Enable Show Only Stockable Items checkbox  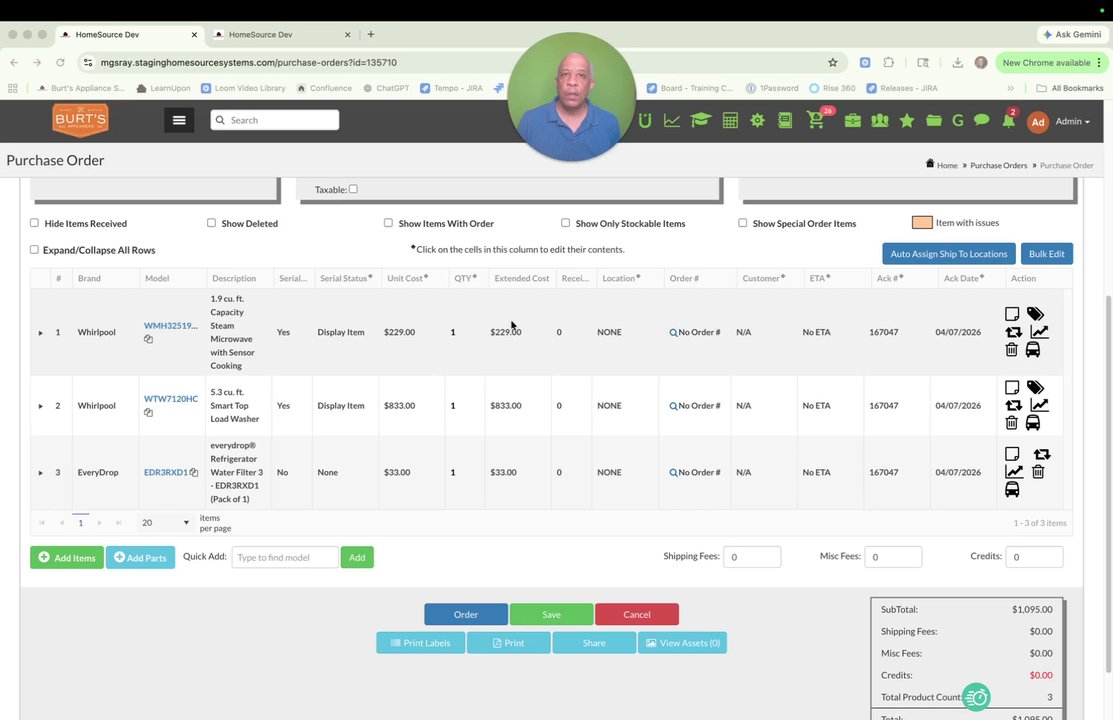[x=565, y=223]
